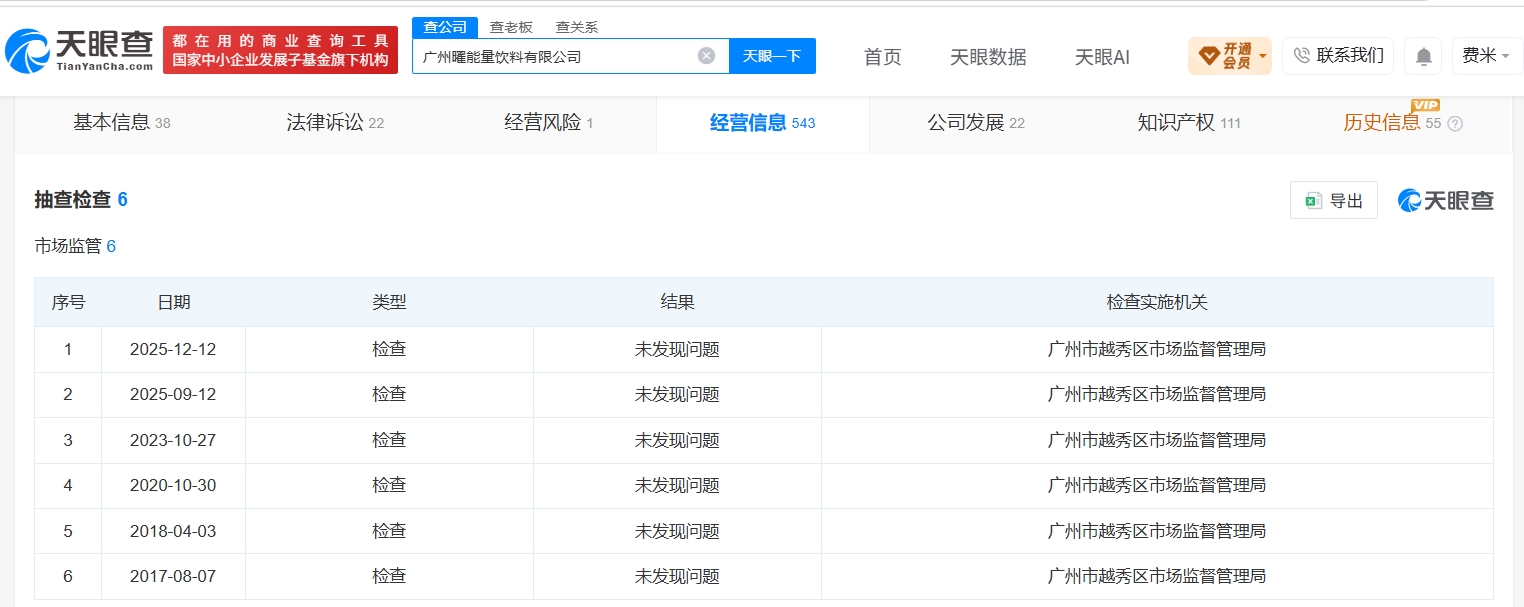The width and height of the screenshot is (1524, 607).
Task: Click the 类型 column header
Action: pos(389,302)
